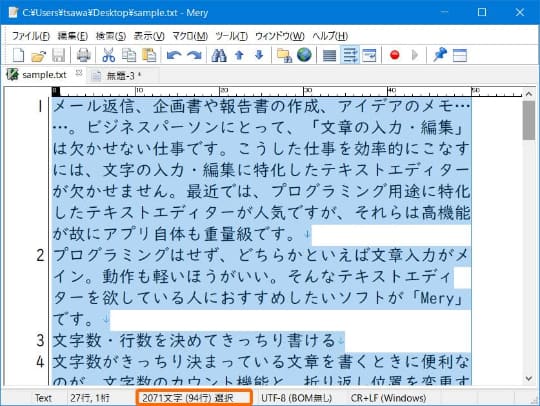Screen dimensions: 540x406
Task: Click the Save floppy disk icon
Action: [x=59, y=55]
